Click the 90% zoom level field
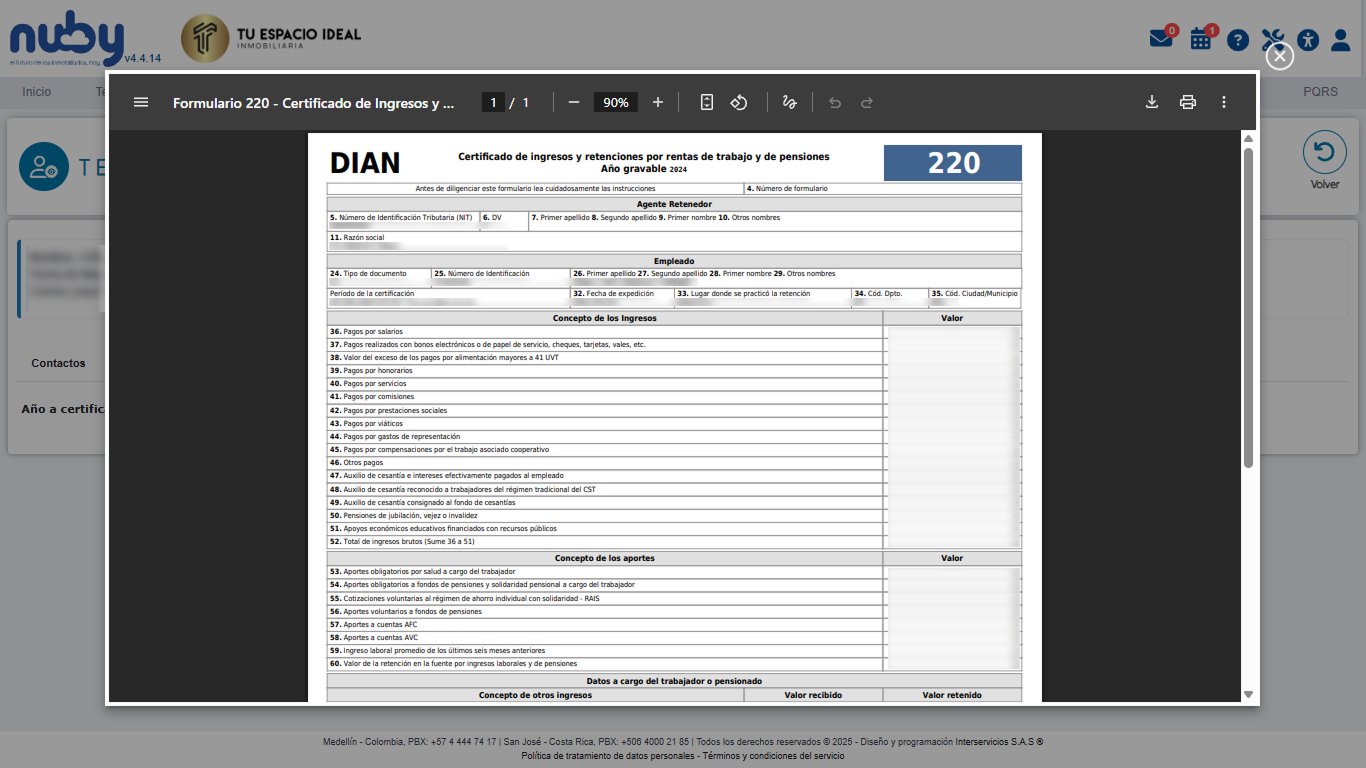1366x768 pixels. (x=616, y=102)
